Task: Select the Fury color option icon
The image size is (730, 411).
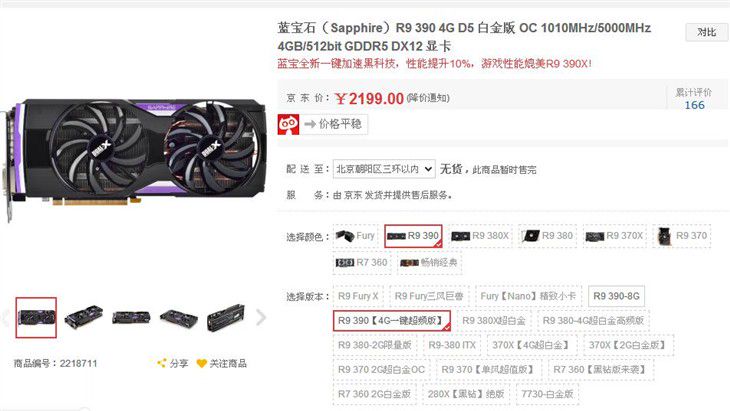Action: coord(345,236)
